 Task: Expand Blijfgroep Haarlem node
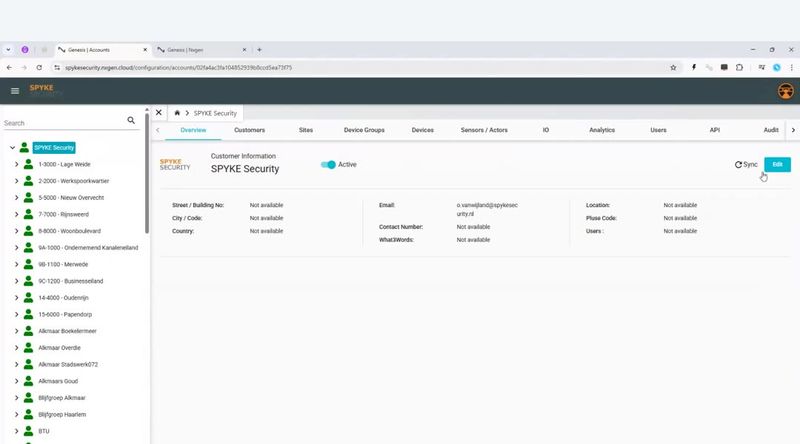point(16,414)
